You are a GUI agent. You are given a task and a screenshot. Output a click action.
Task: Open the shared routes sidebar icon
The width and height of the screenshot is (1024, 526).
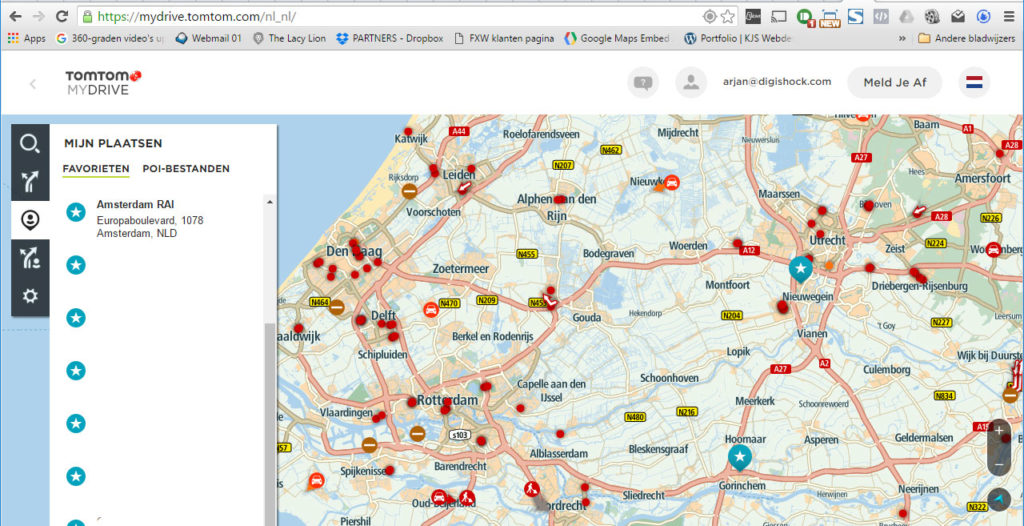30,258
